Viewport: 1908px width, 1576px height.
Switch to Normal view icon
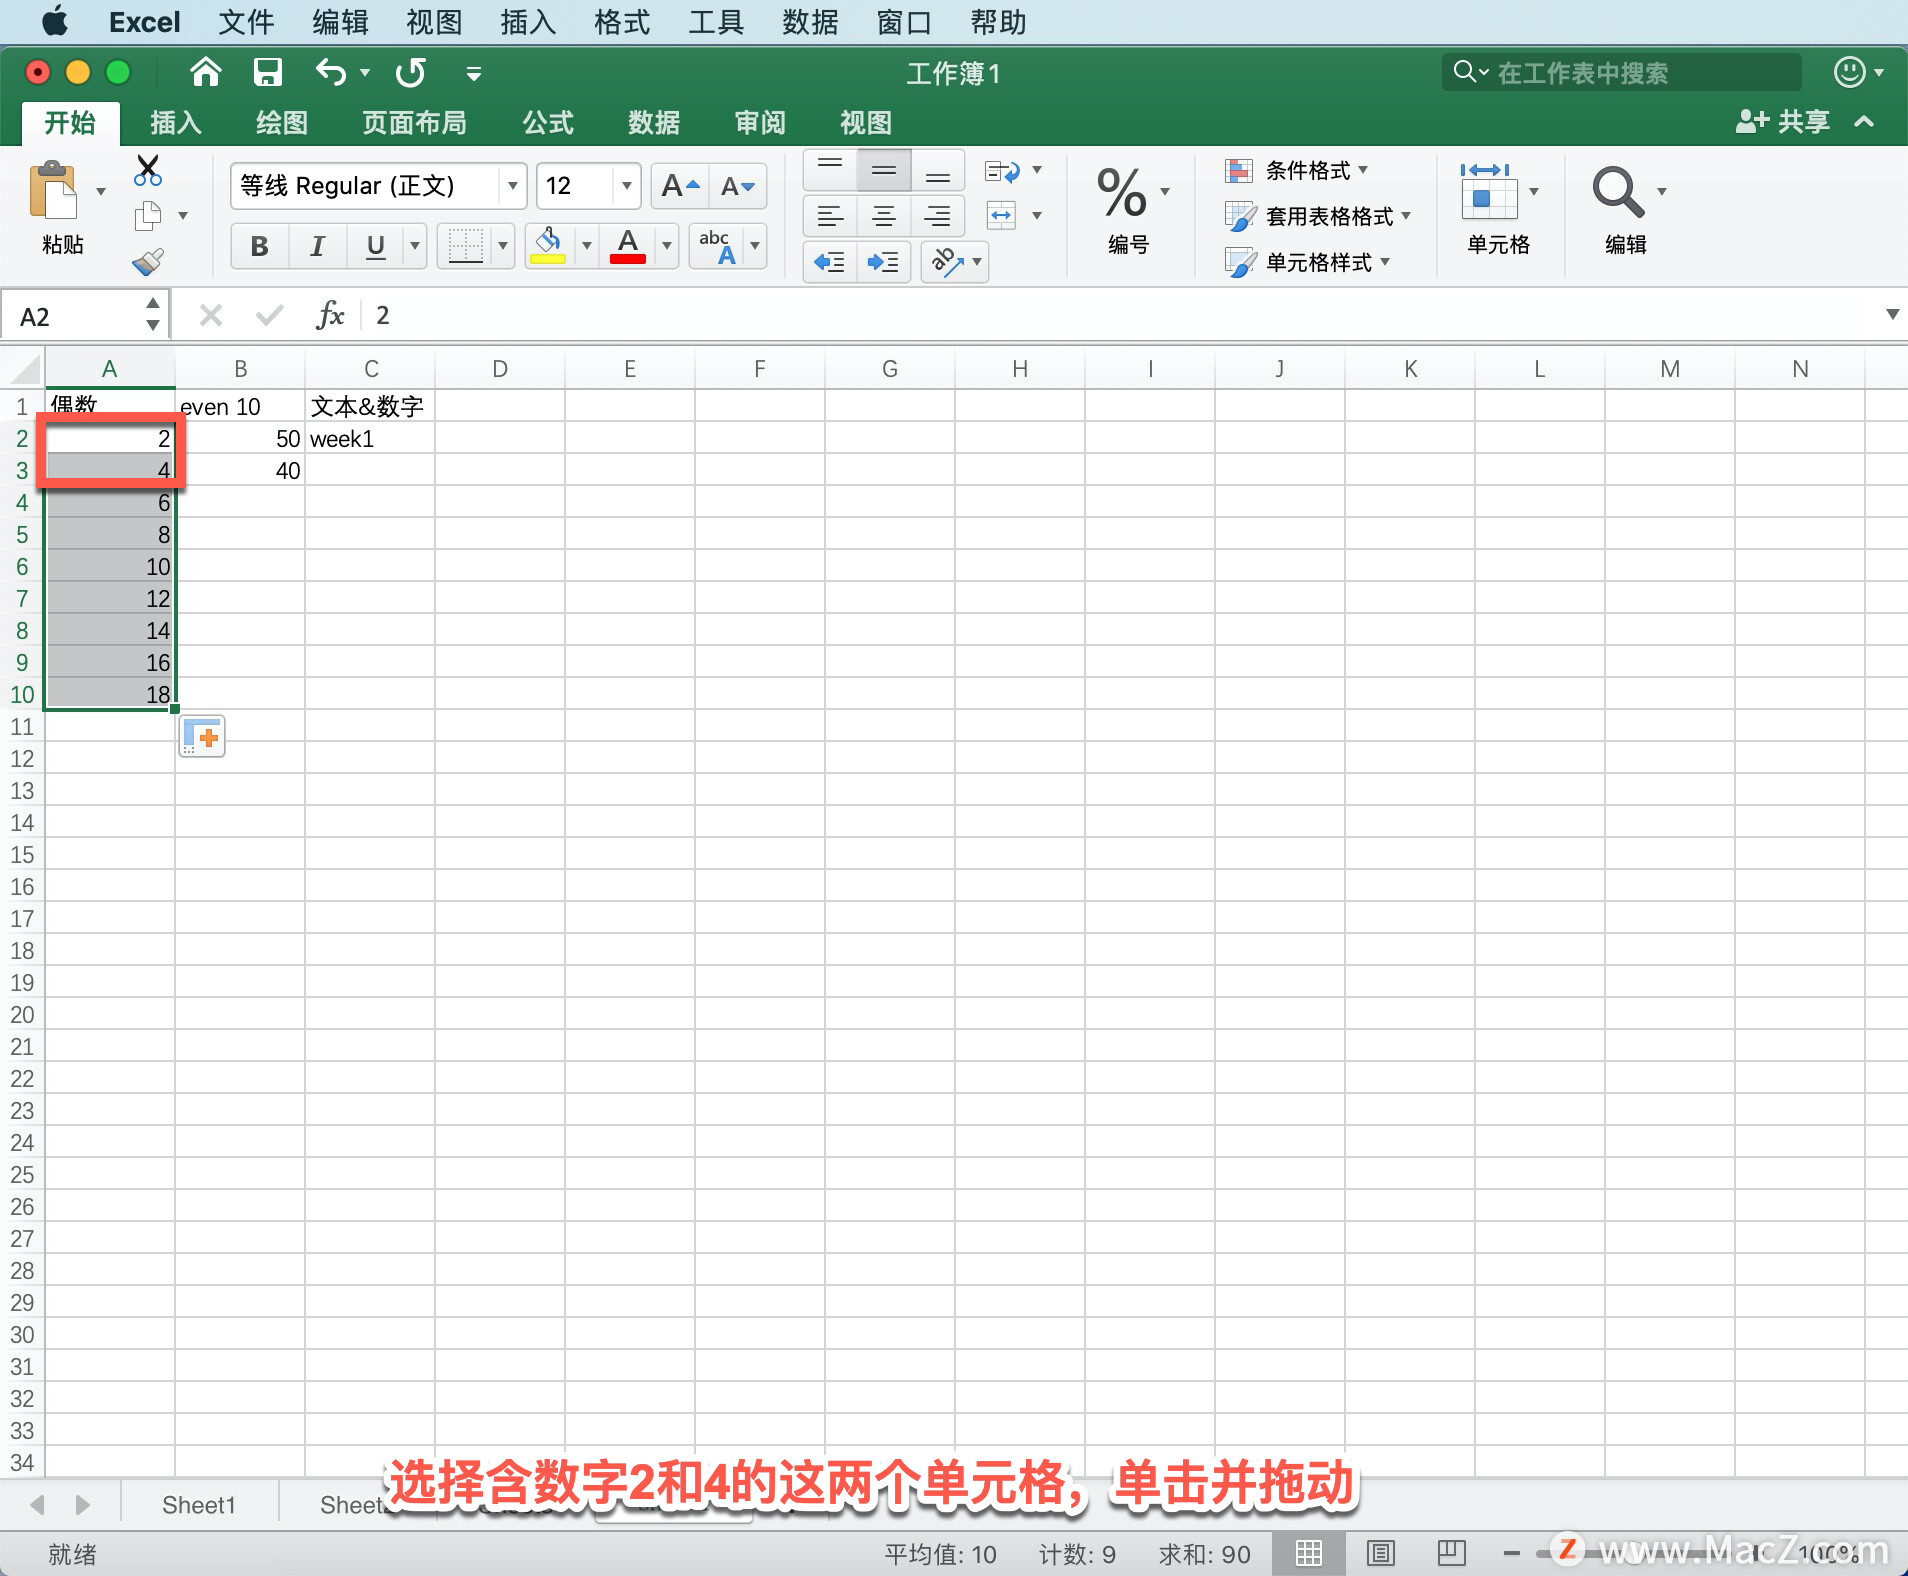(x=1309, y=1553)
